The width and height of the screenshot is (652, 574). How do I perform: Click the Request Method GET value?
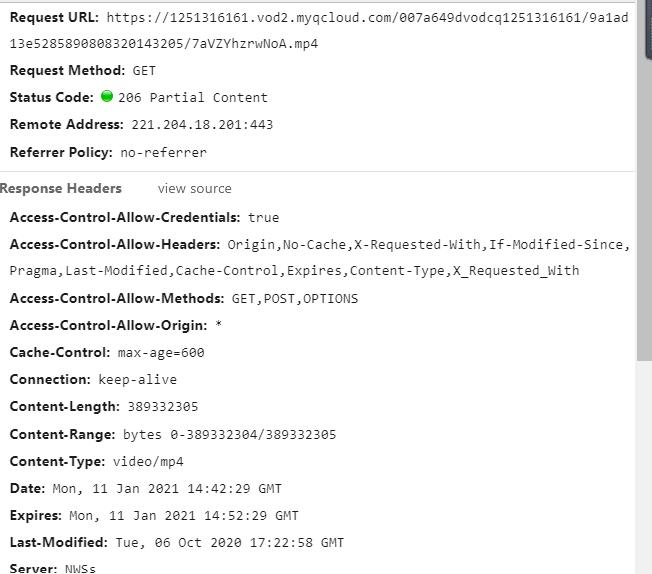[144, 71]
